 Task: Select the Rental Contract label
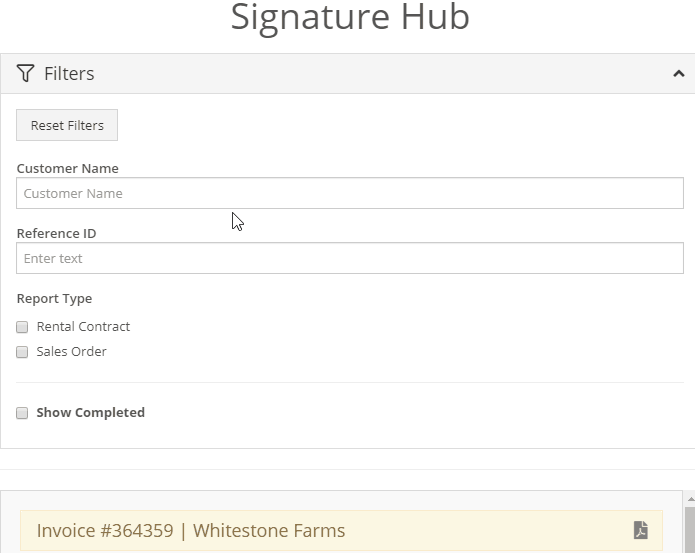[83, 327]
